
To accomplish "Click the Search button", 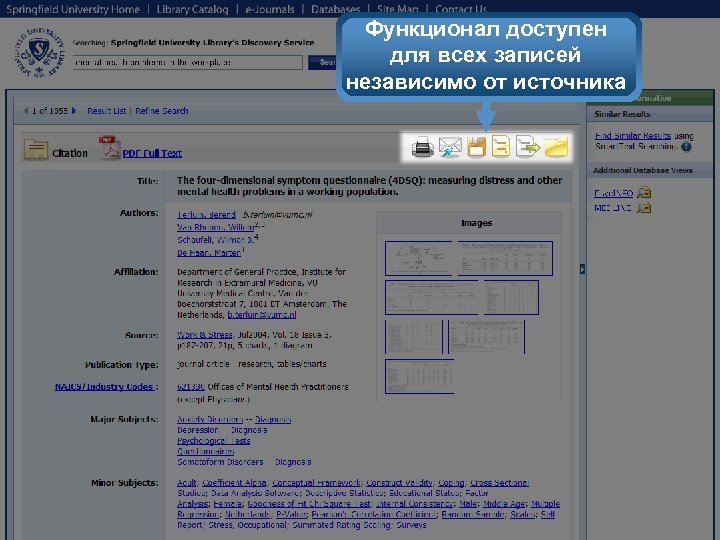I will coord(322,62).
